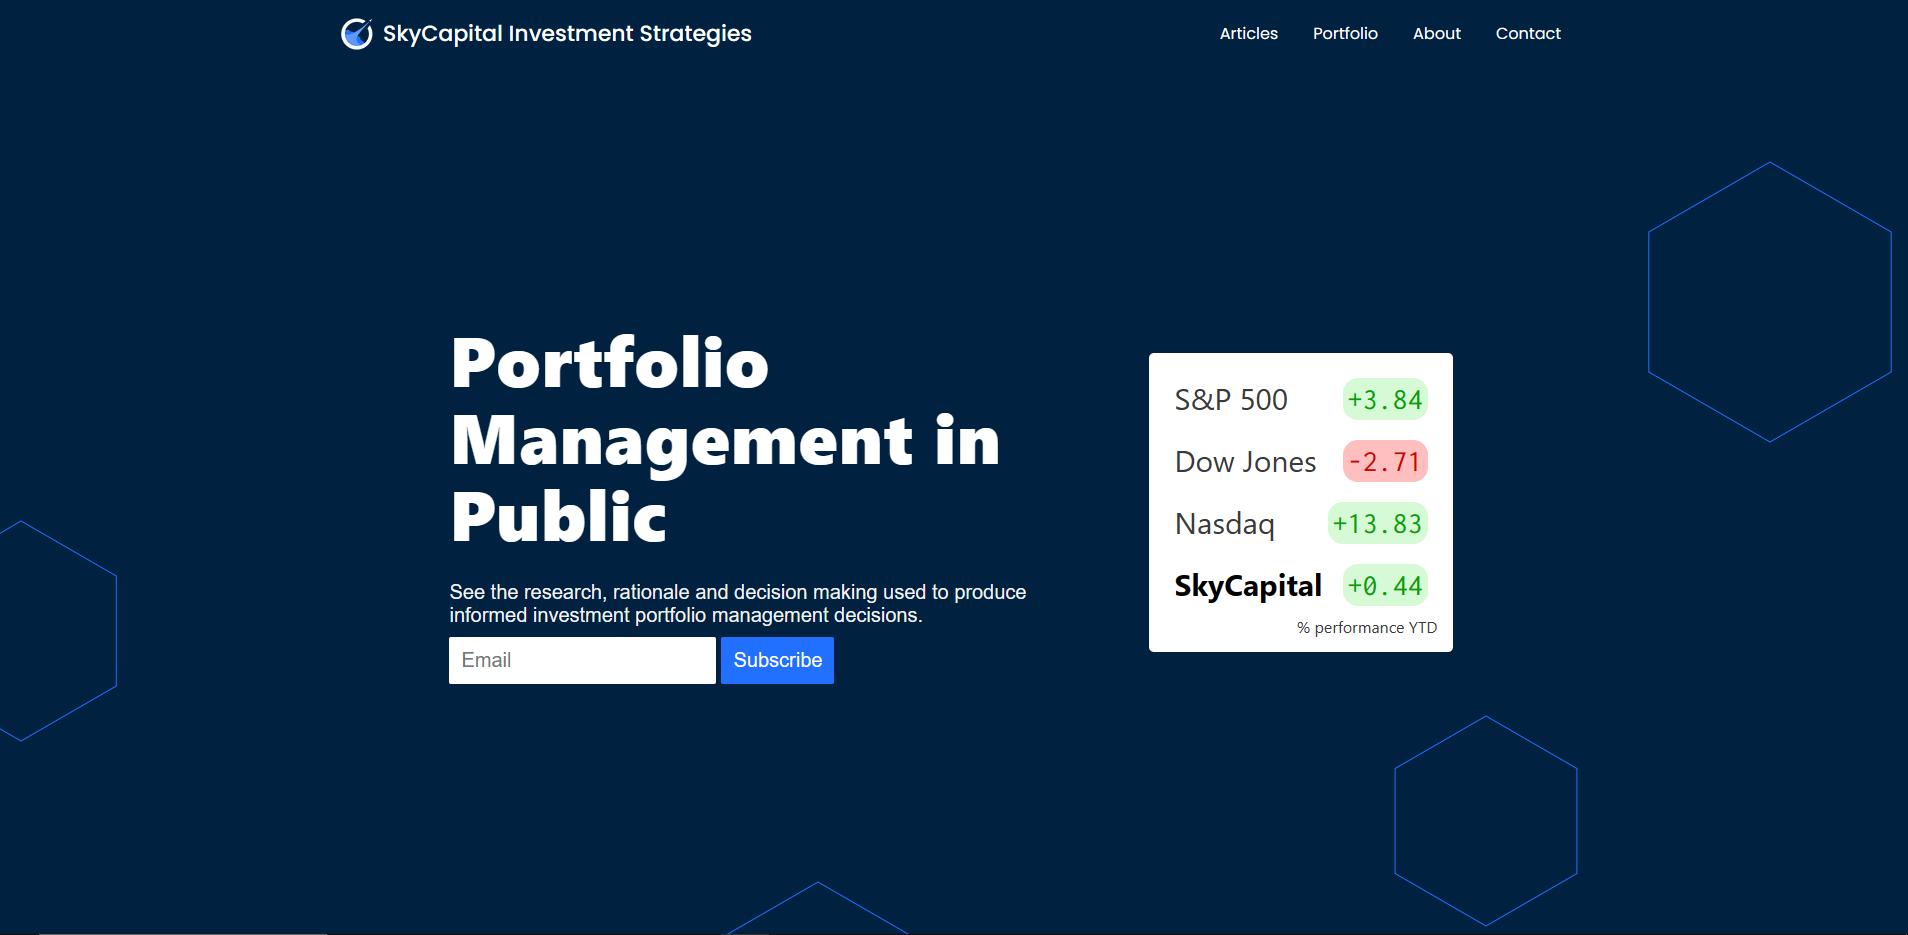Go to the Portfolio nav link
The height and width of the screenshot is (935, 1908).
point(1345,34)
